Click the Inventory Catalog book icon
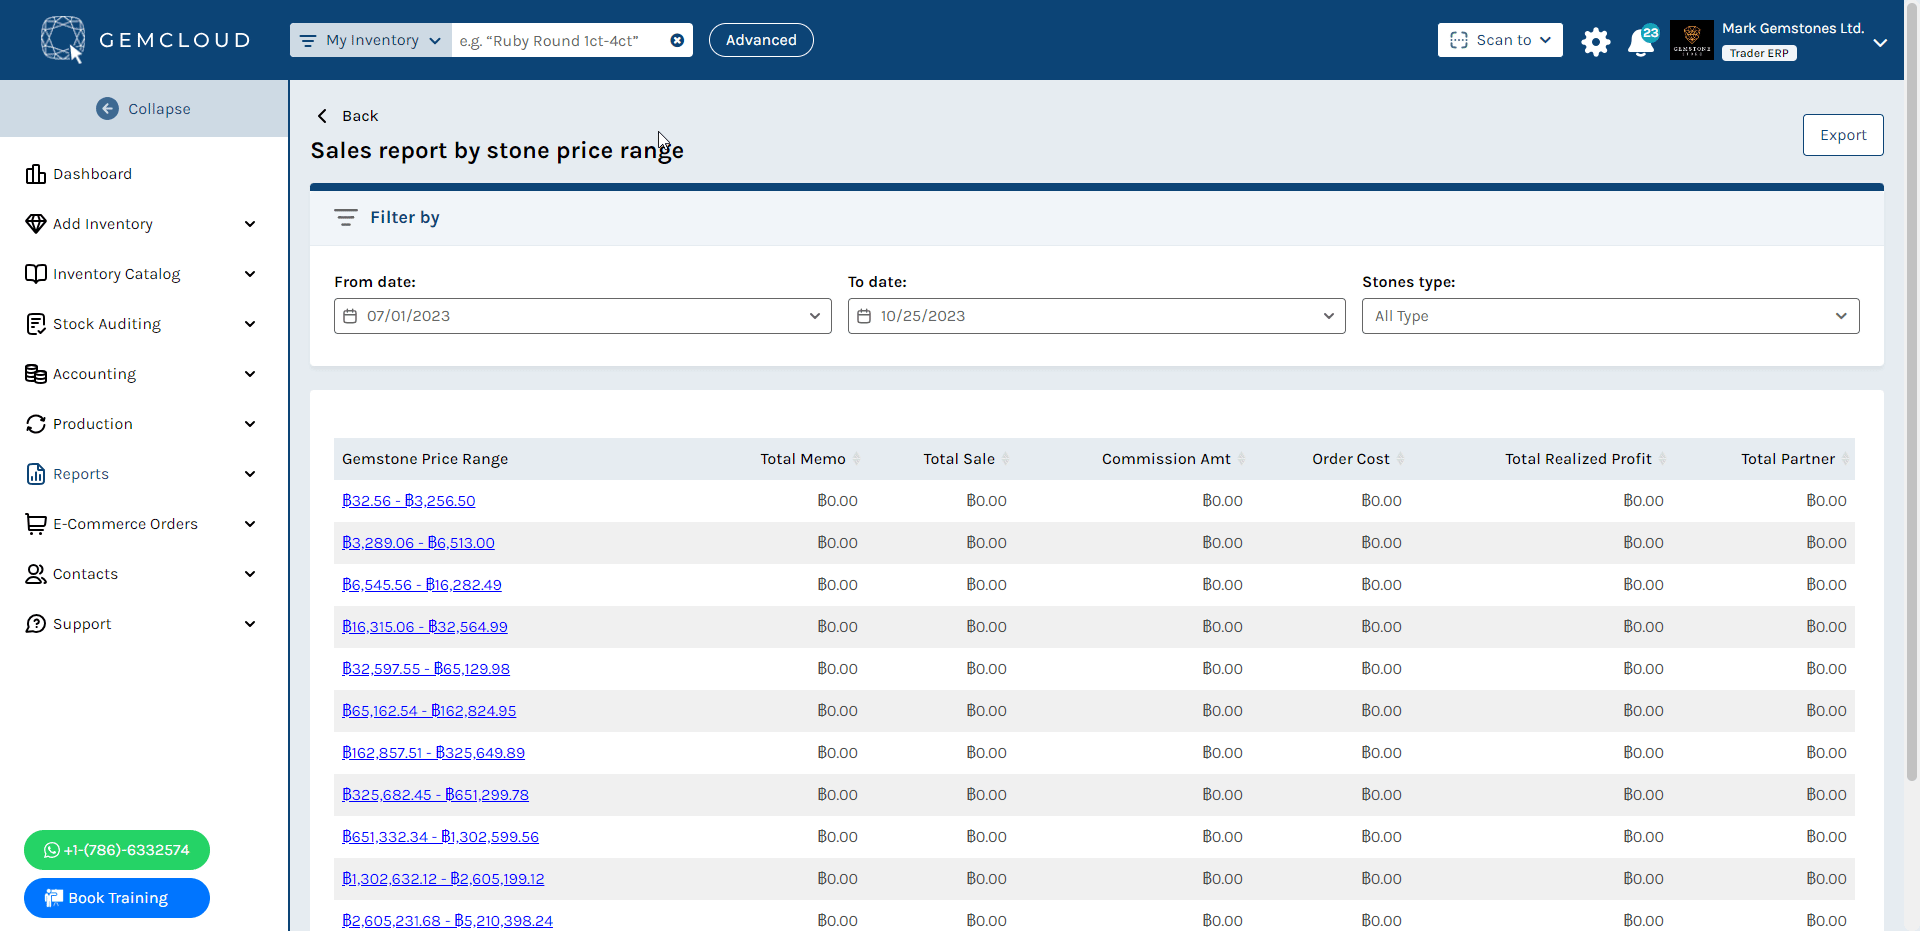This screenshot has height=931, width=1920. click(x=36, y=274)
